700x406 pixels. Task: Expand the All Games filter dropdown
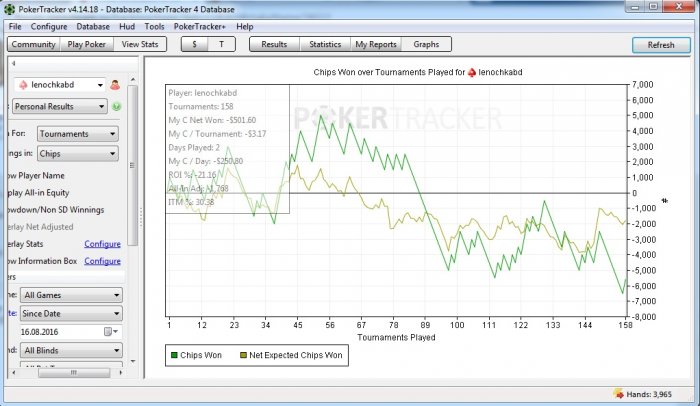tap(117, 295)
